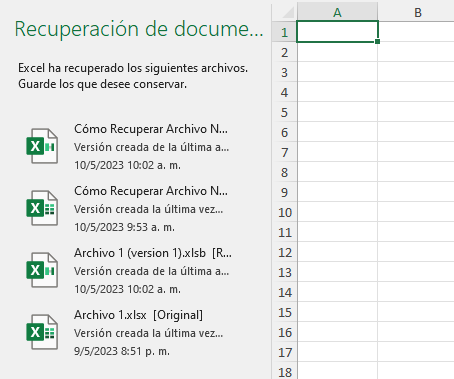Select row 4 header

click(x=284, y=92)
